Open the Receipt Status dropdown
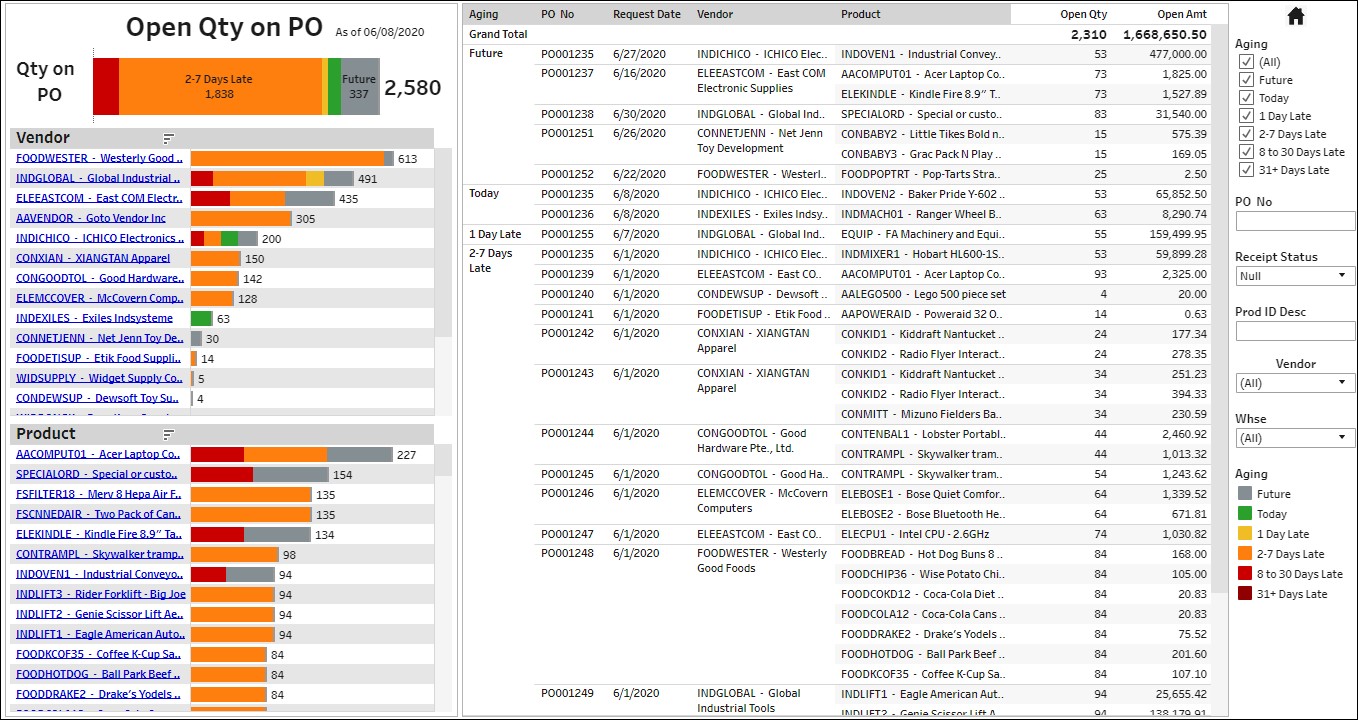1358x720 pixels. [x=1294, y=276]
